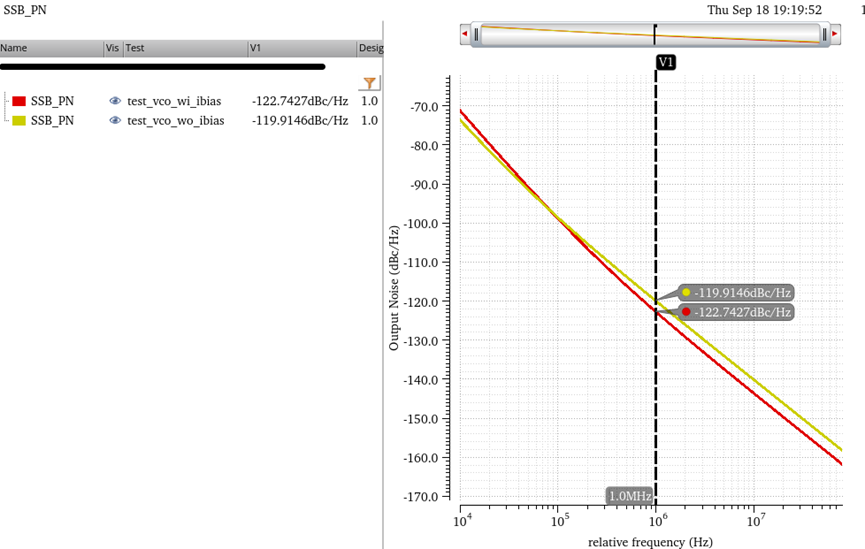Screen dimensions: 865x549
Task: Click the red color swatch of SSB_PN
Action: pos(19,101)
